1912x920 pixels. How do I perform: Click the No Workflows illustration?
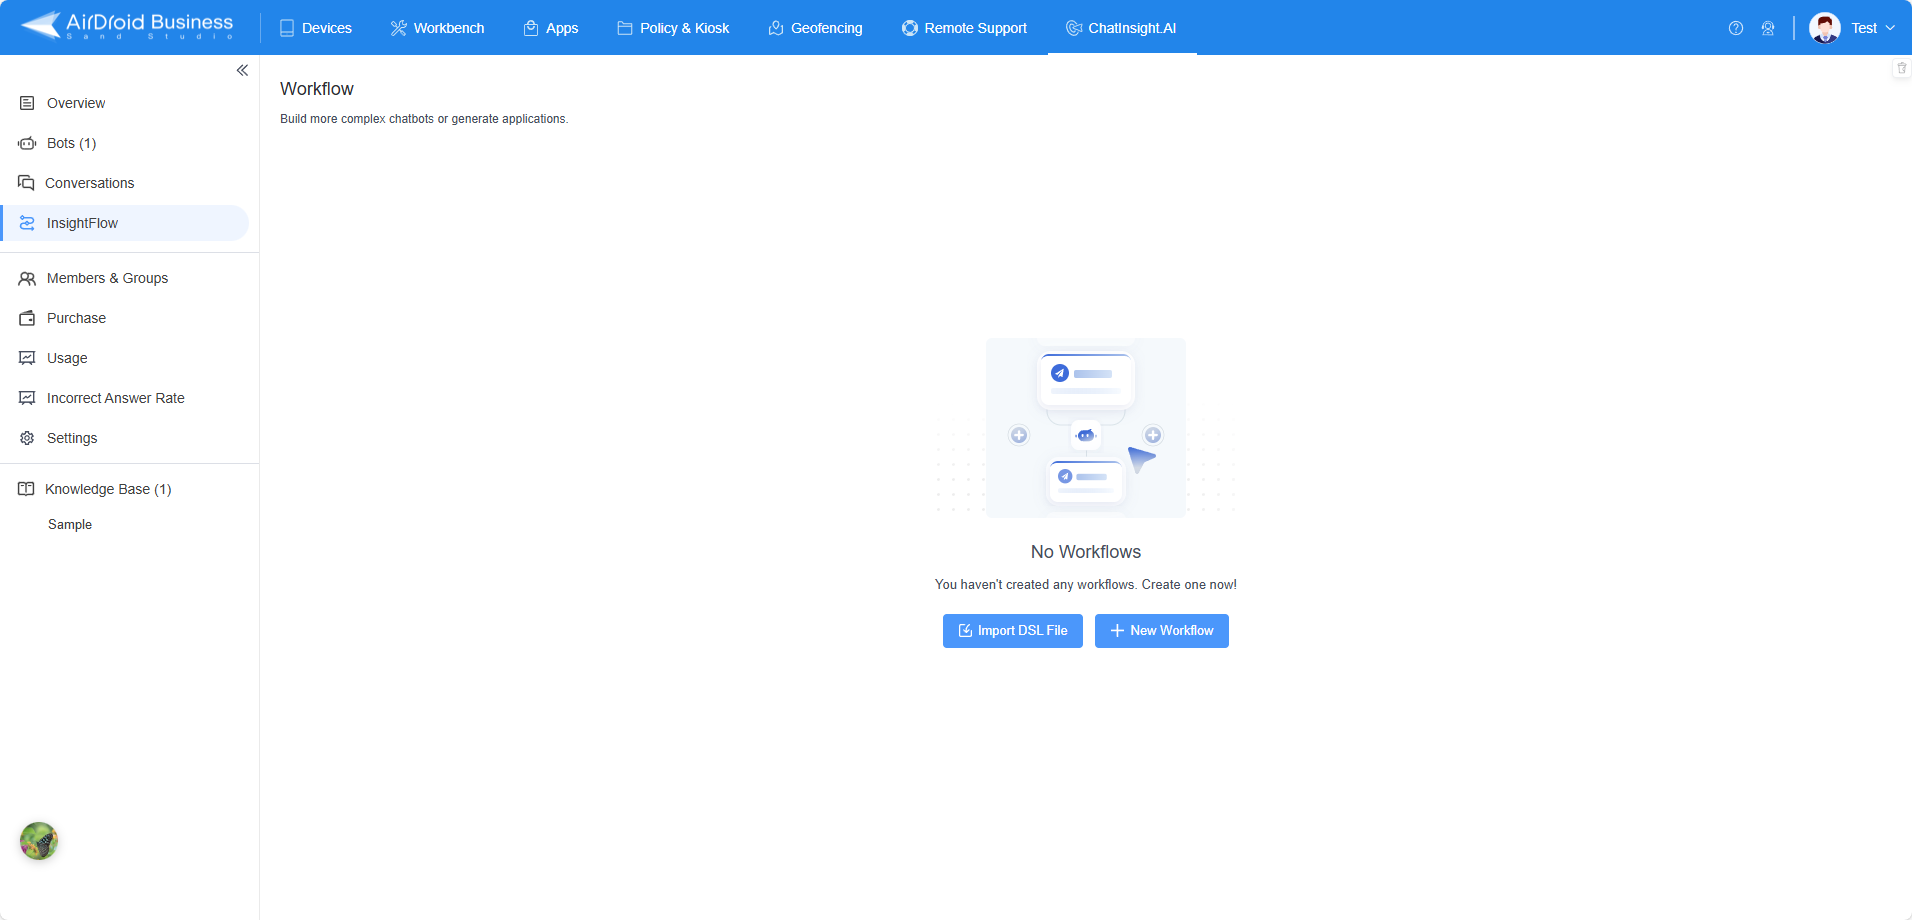point(1086,428)
